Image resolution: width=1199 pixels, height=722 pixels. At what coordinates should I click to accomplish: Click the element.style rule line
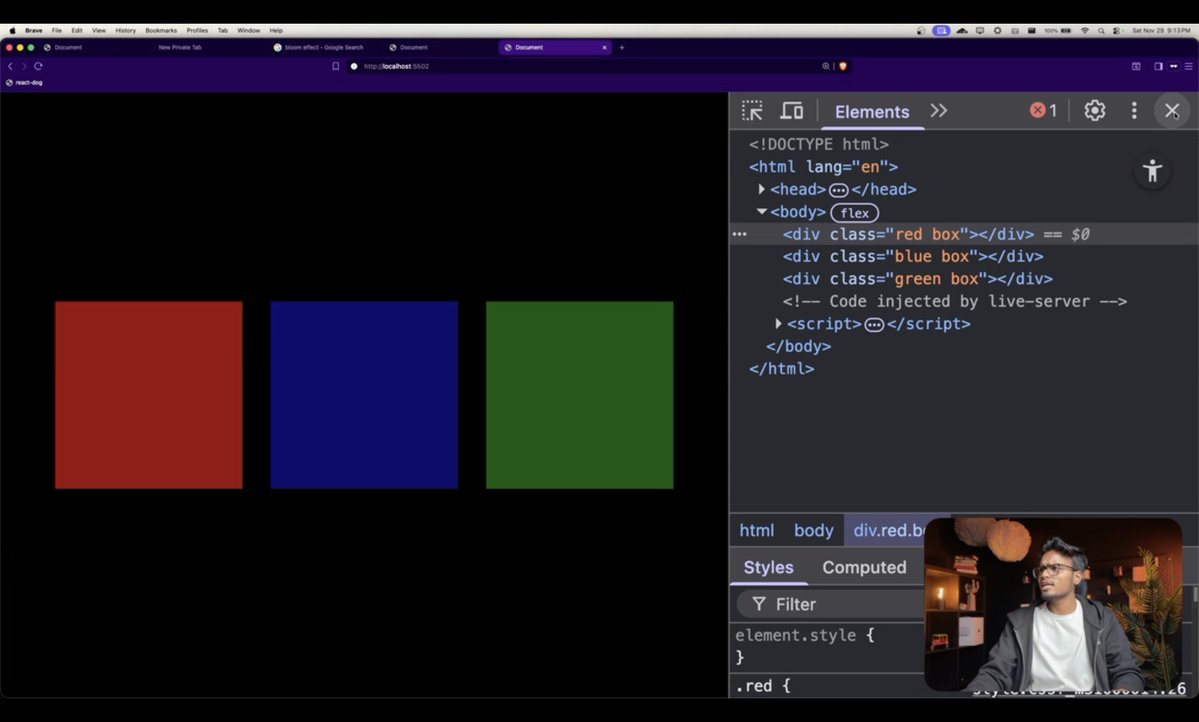(x=804, y=635)
